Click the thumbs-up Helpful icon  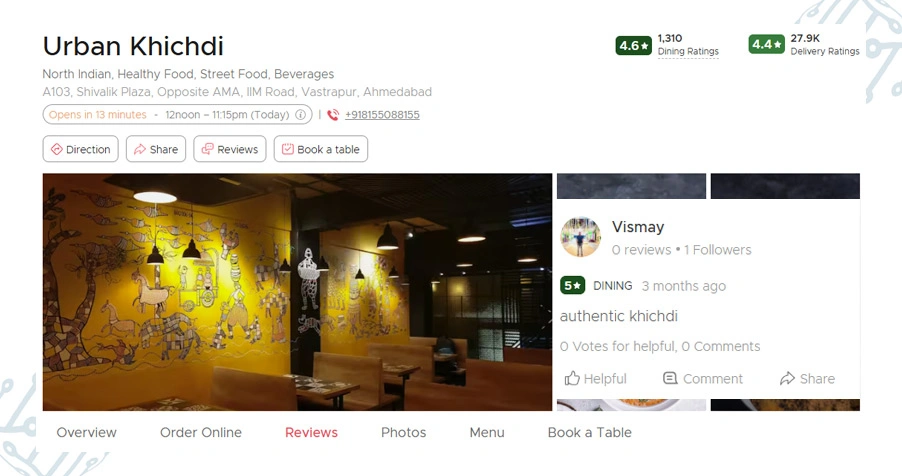[572, 378]
